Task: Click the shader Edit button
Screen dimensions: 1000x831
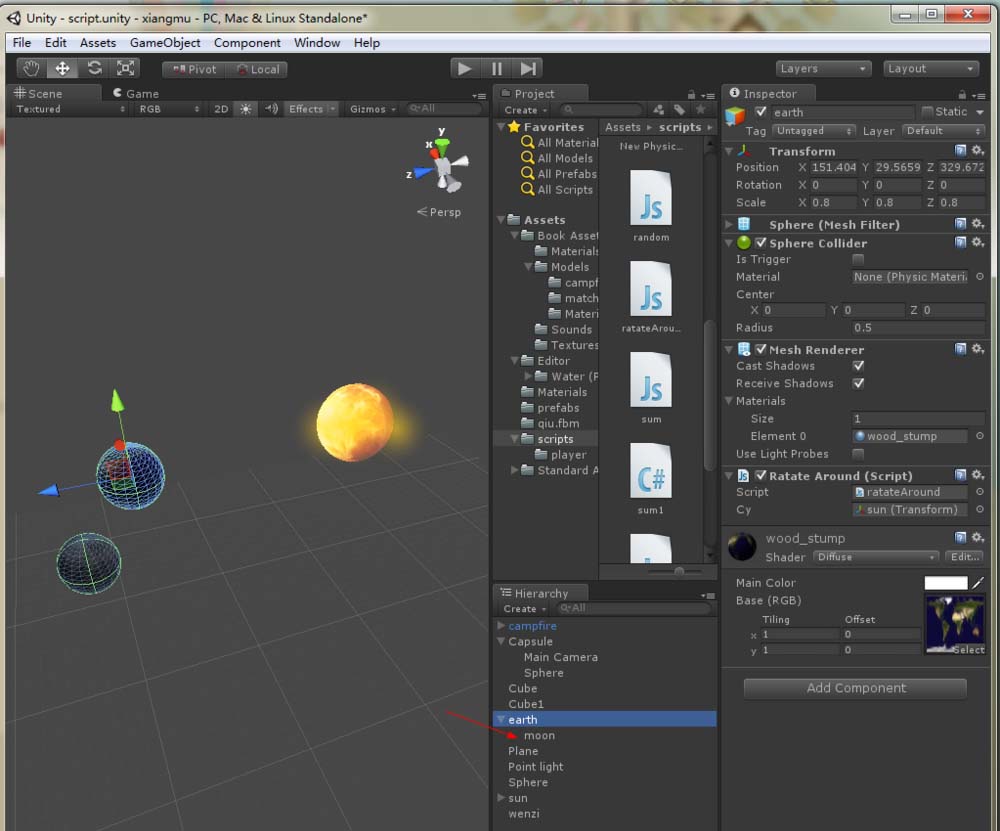Action: [964, 557]
